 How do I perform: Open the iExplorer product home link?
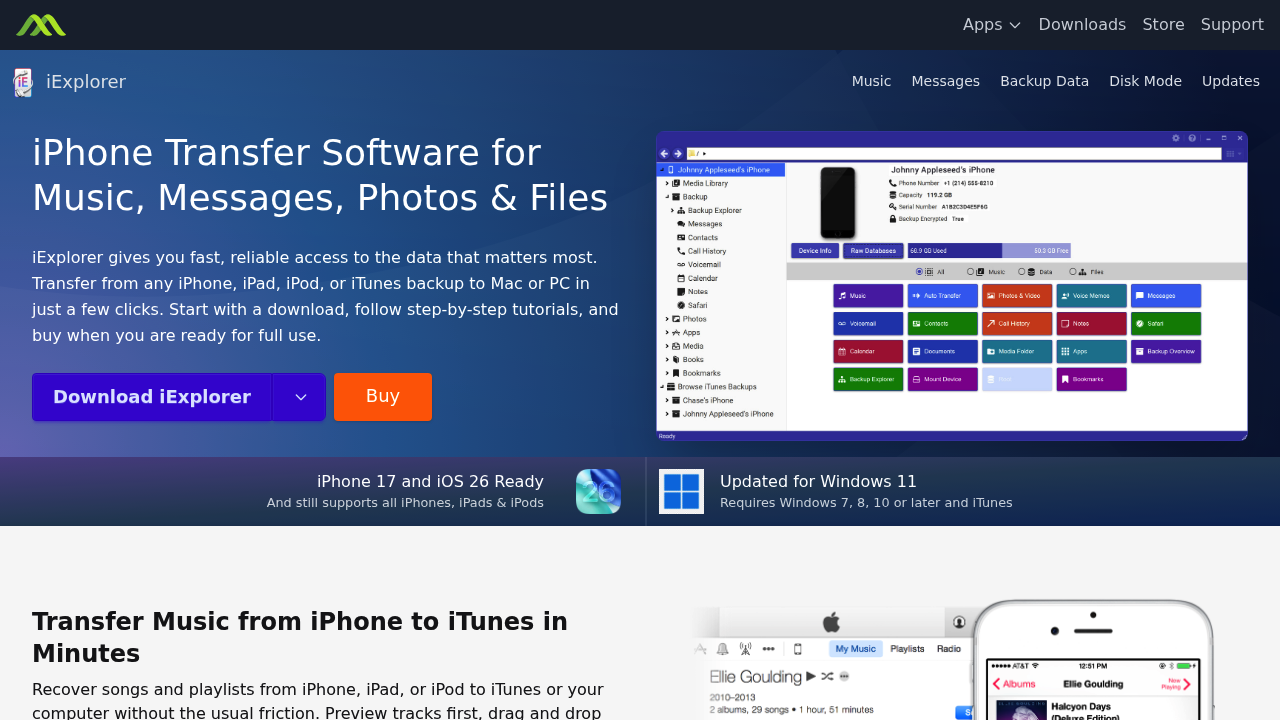tap(69, 82)
